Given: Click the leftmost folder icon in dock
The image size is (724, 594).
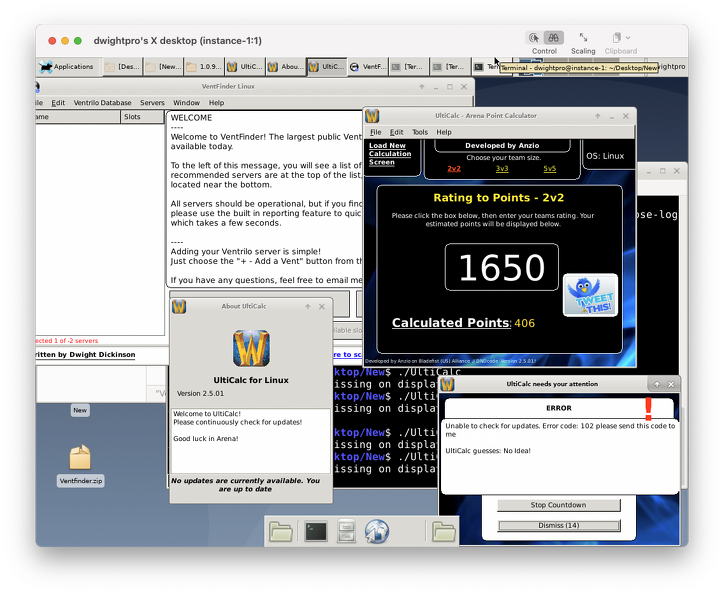Looking at the screenshot, I should (281, 531).
